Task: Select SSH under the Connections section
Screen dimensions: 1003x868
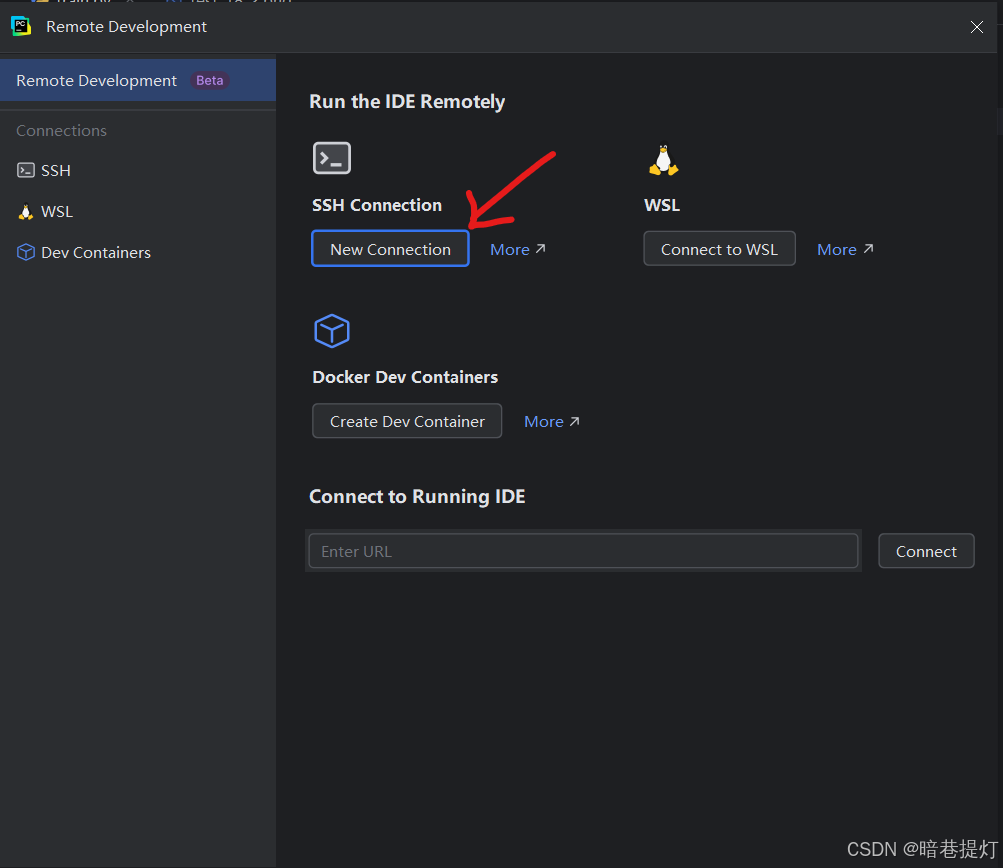Action: [55, 170]
